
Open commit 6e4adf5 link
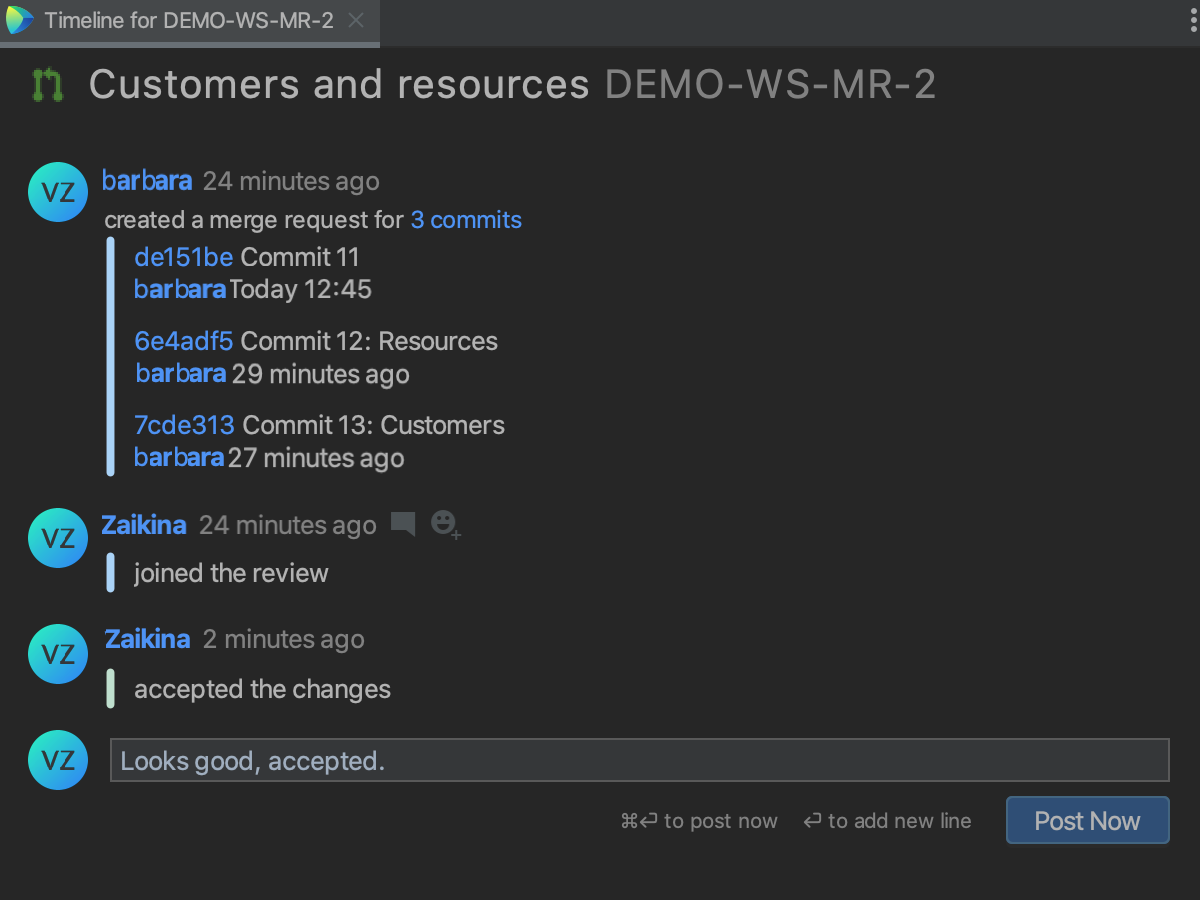pos(183,341)
